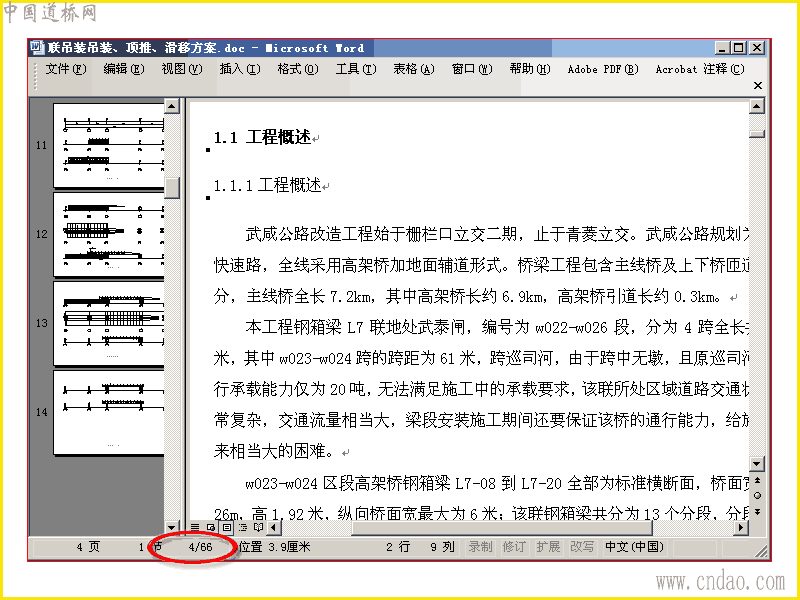The height and width of the screenshot is (600, 800).
Task: Open the 格式(O) menu
Action: pyautogui.click(x=298, y=69)
